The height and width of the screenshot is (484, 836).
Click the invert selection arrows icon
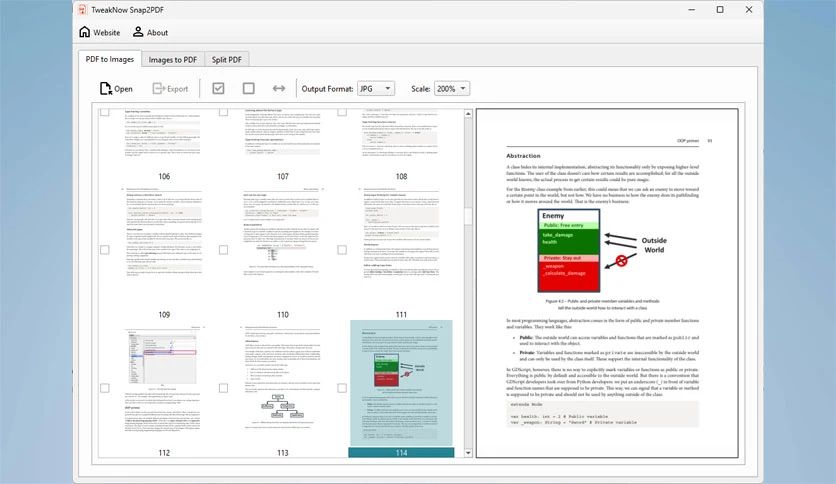point(279,88)
